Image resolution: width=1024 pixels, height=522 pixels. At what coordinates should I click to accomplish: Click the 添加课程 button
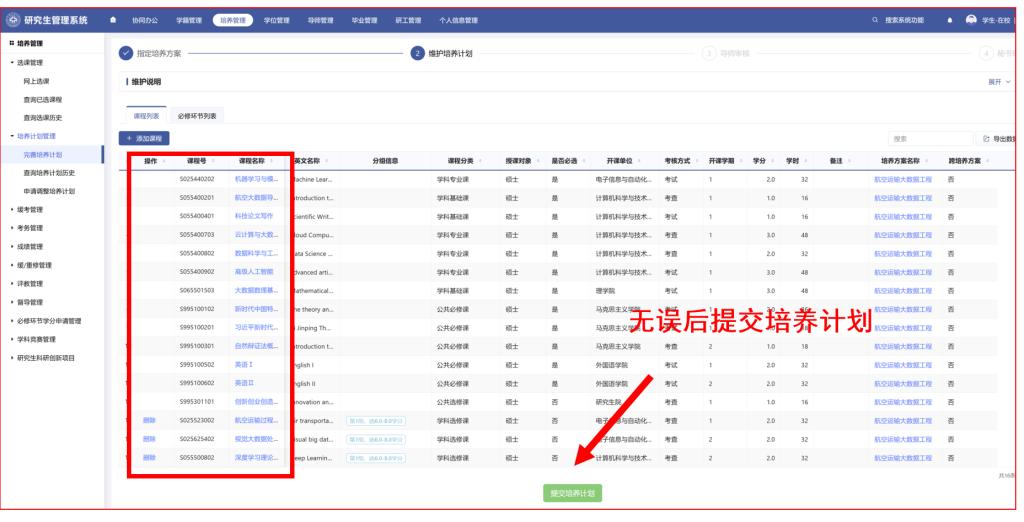pos(146,137)
